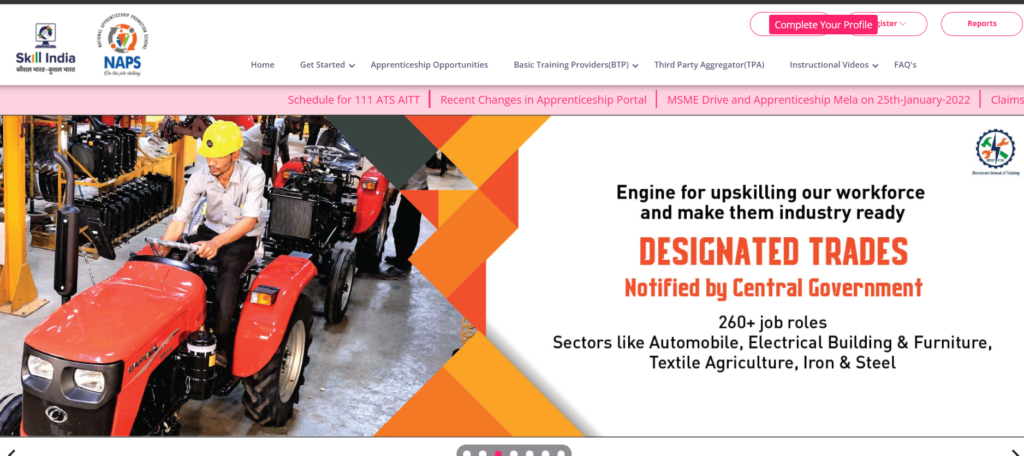Open Schedule for 111 ATS AITT link
Viewport: 1024px width, 456px height.
click(354, 100)
